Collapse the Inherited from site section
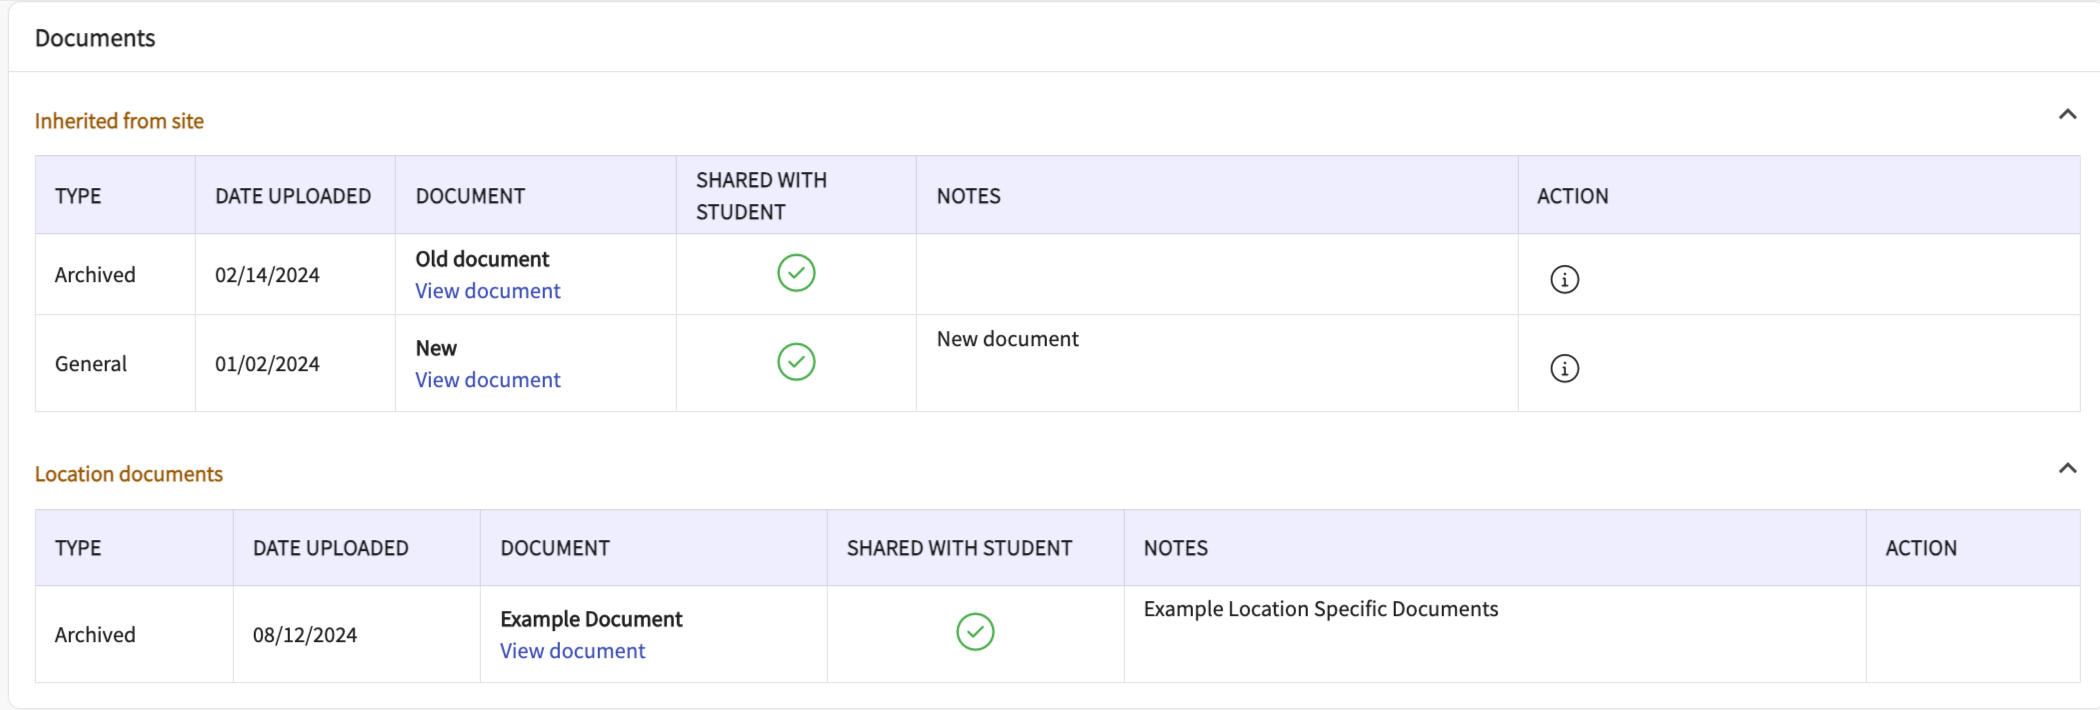 pos(2067,115)
